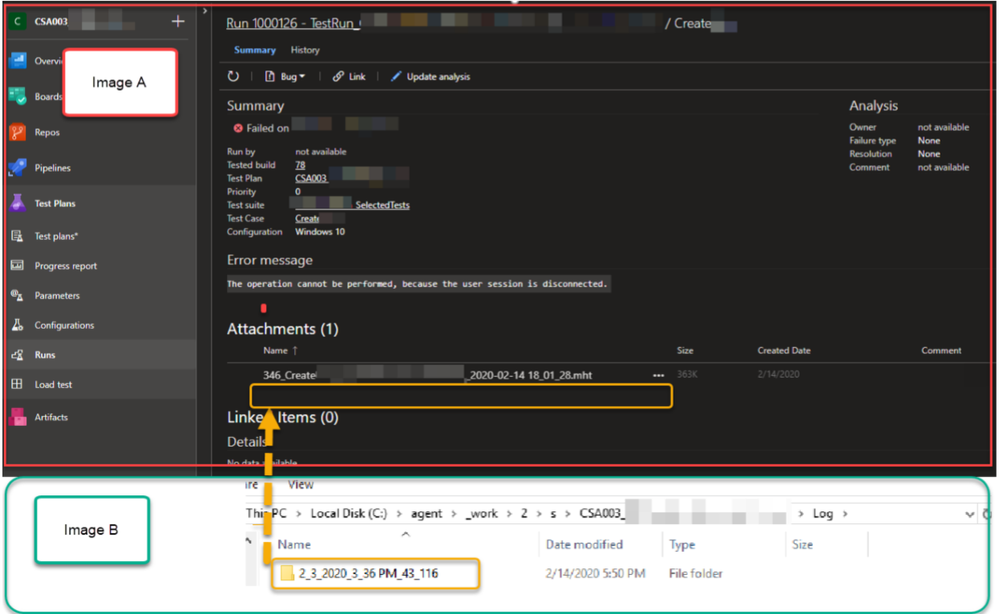The height and width of the screenshot is (614, 999).
Task: Select the Test Plans flask icon
Action: (18, 203)
